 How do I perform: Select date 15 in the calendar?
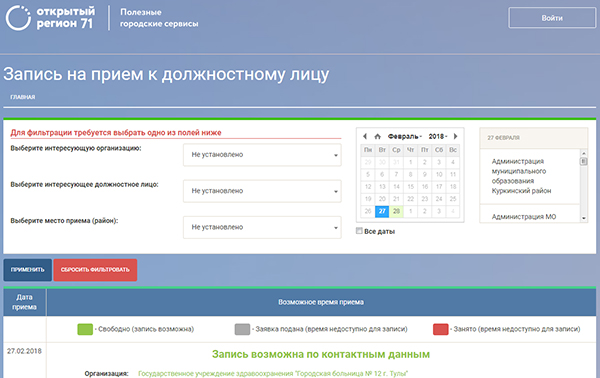(410, 187)
